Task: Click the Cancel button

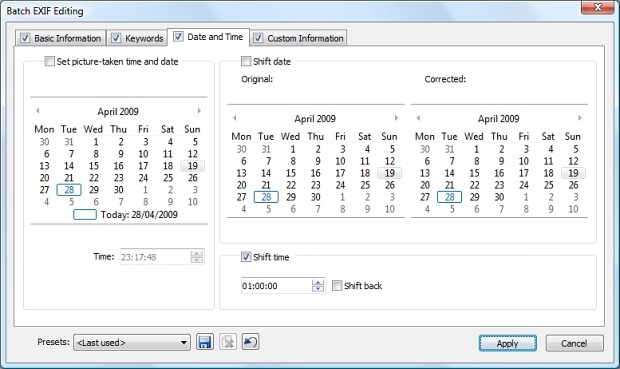Action: (x=575, y=343)
